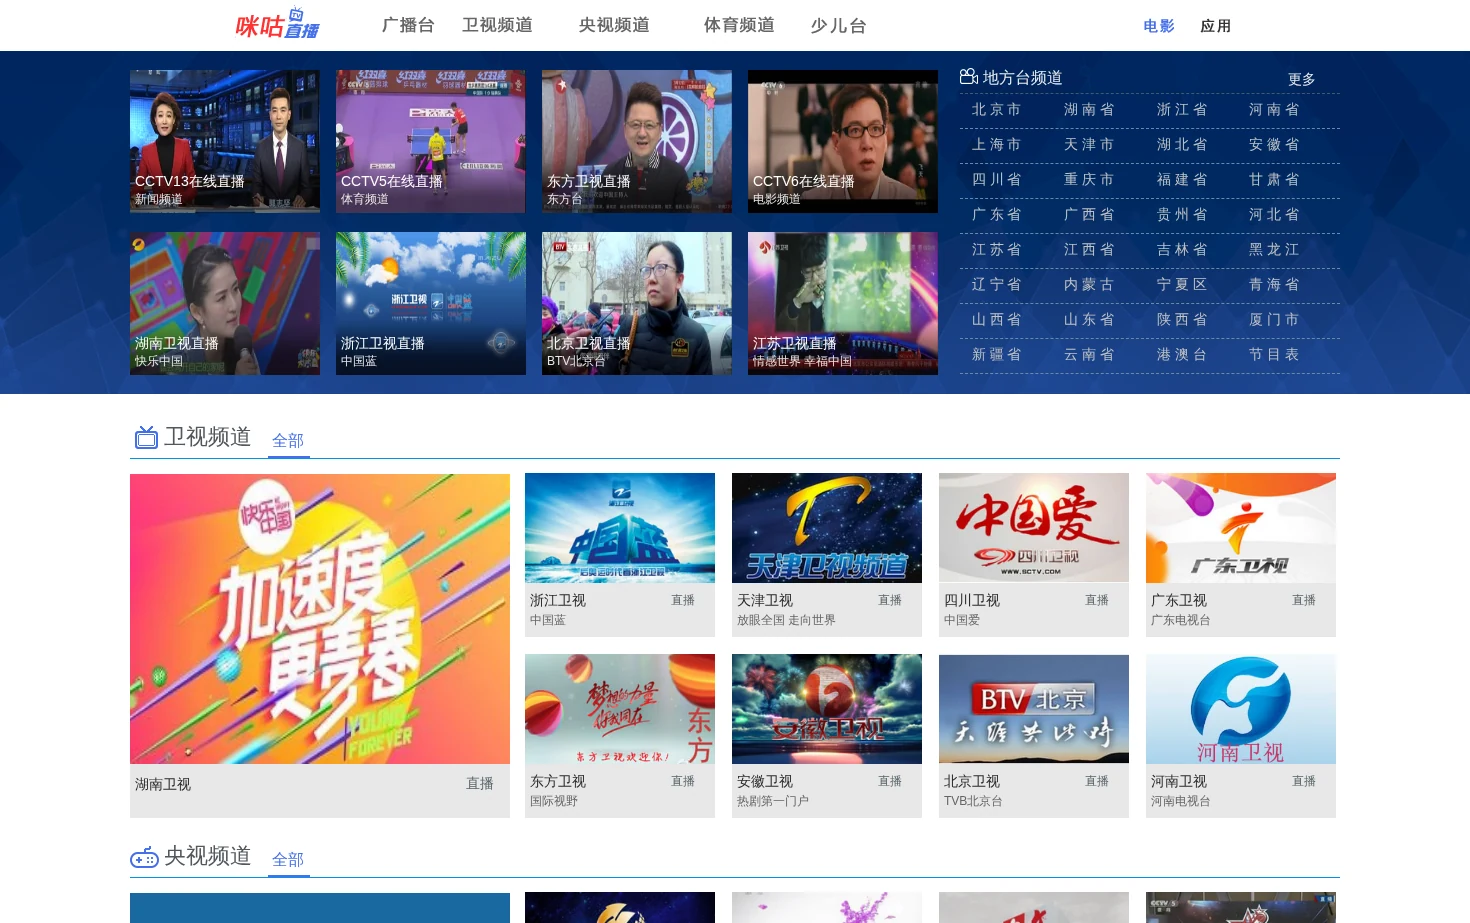Viewport: 1470px width, 923px height.
Task: Open the 少儿台 nav tab
Action: [838, 25]
